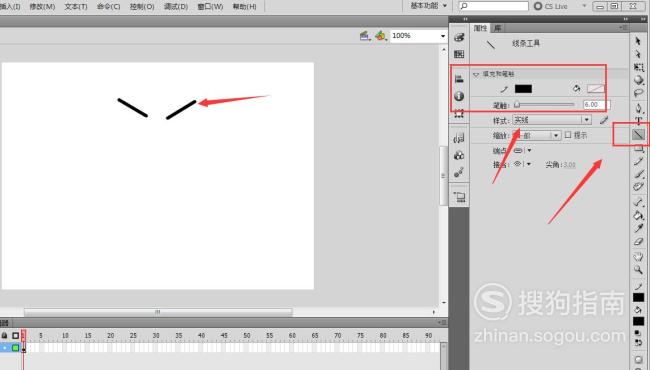Click the Edit Symbols icon above stage
This screenshot has width=650, height=370.
click(381, 36)
